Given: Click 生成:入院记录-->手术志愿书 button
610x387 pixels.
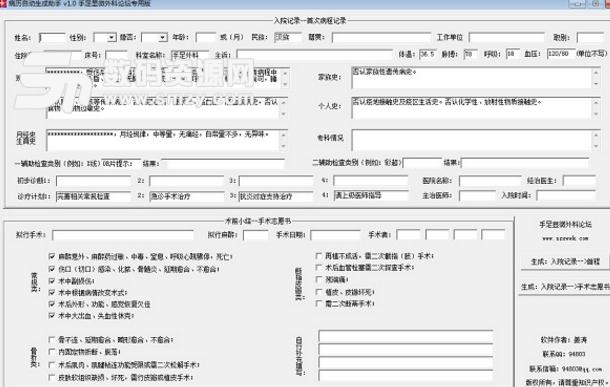Looking at the screenshot, I should tap(565, 287).
